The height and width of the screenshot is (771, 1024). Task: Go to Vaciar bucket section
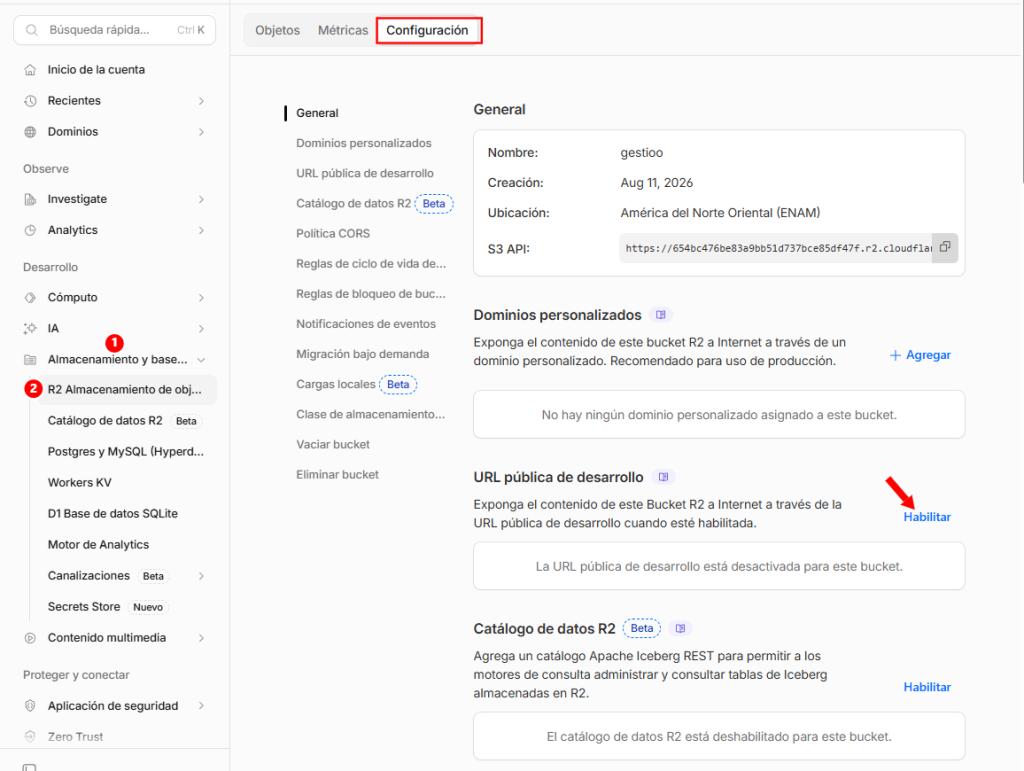[x=333, y=445]
